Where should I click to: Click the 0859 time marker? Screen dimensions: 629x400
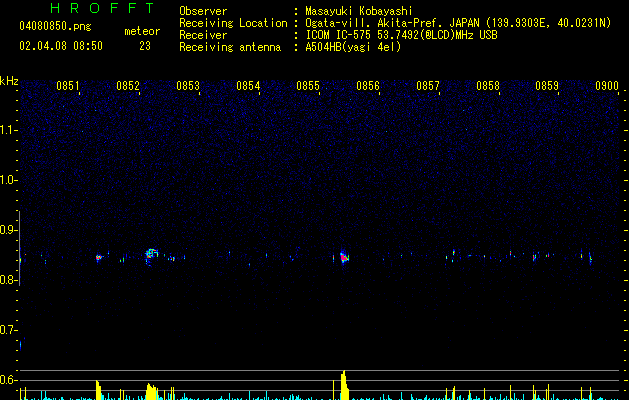point(547,86)
